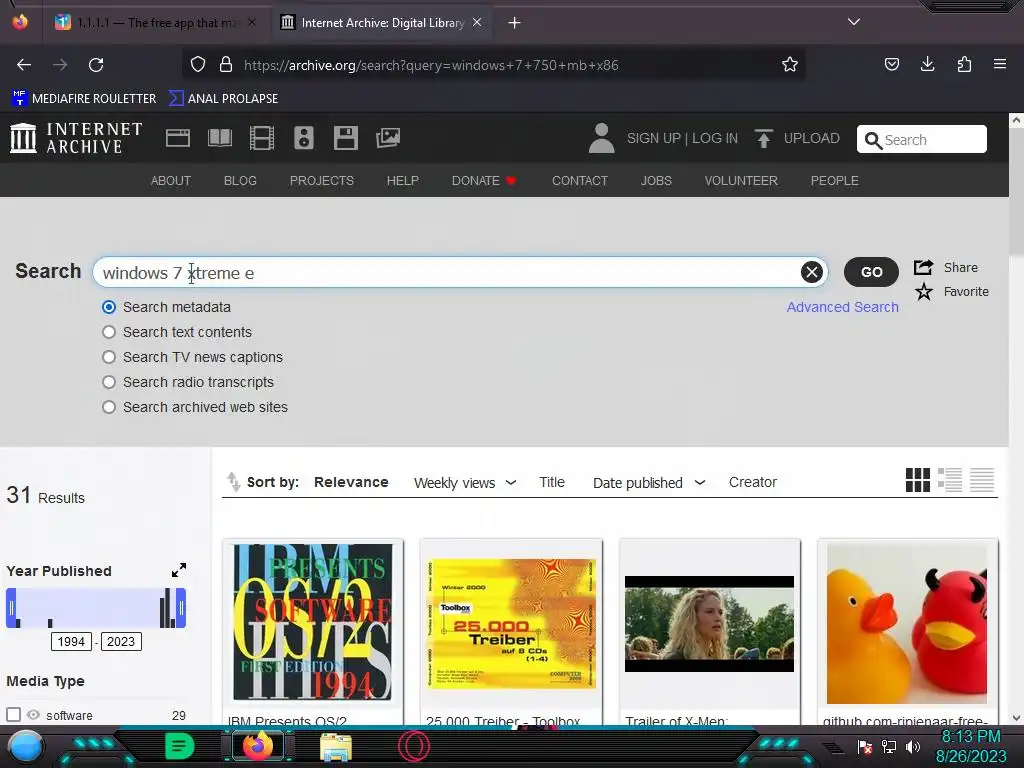Click LOG IN link

[714, 138]
